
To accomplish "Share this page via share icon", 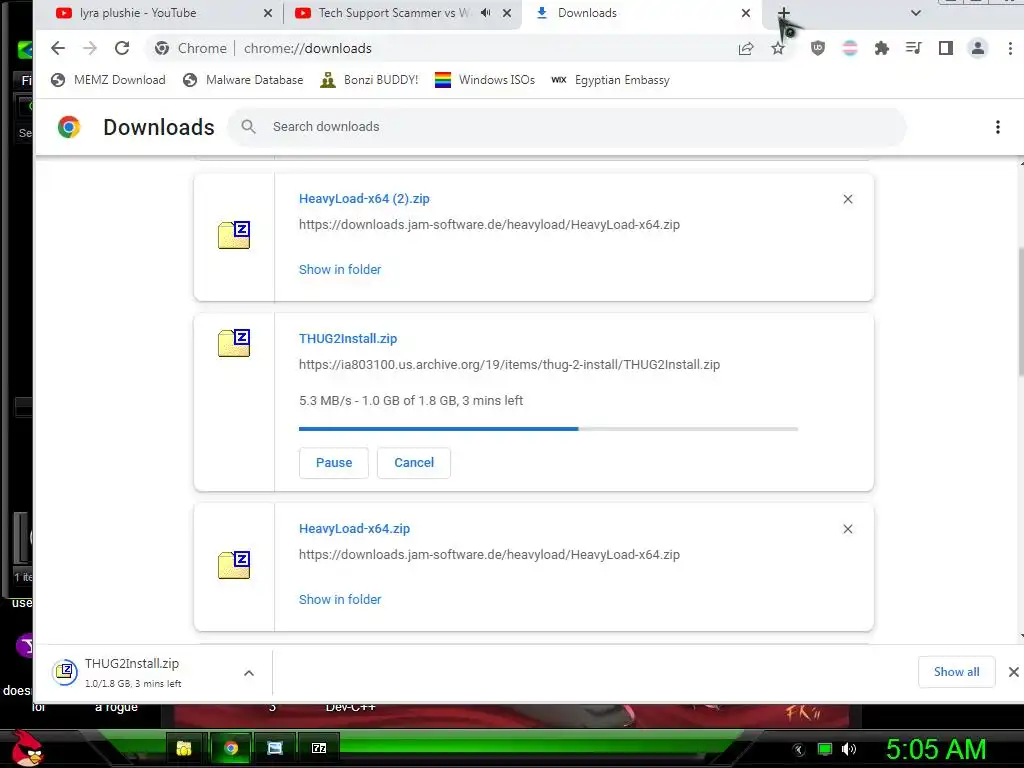I will [746, 48].
